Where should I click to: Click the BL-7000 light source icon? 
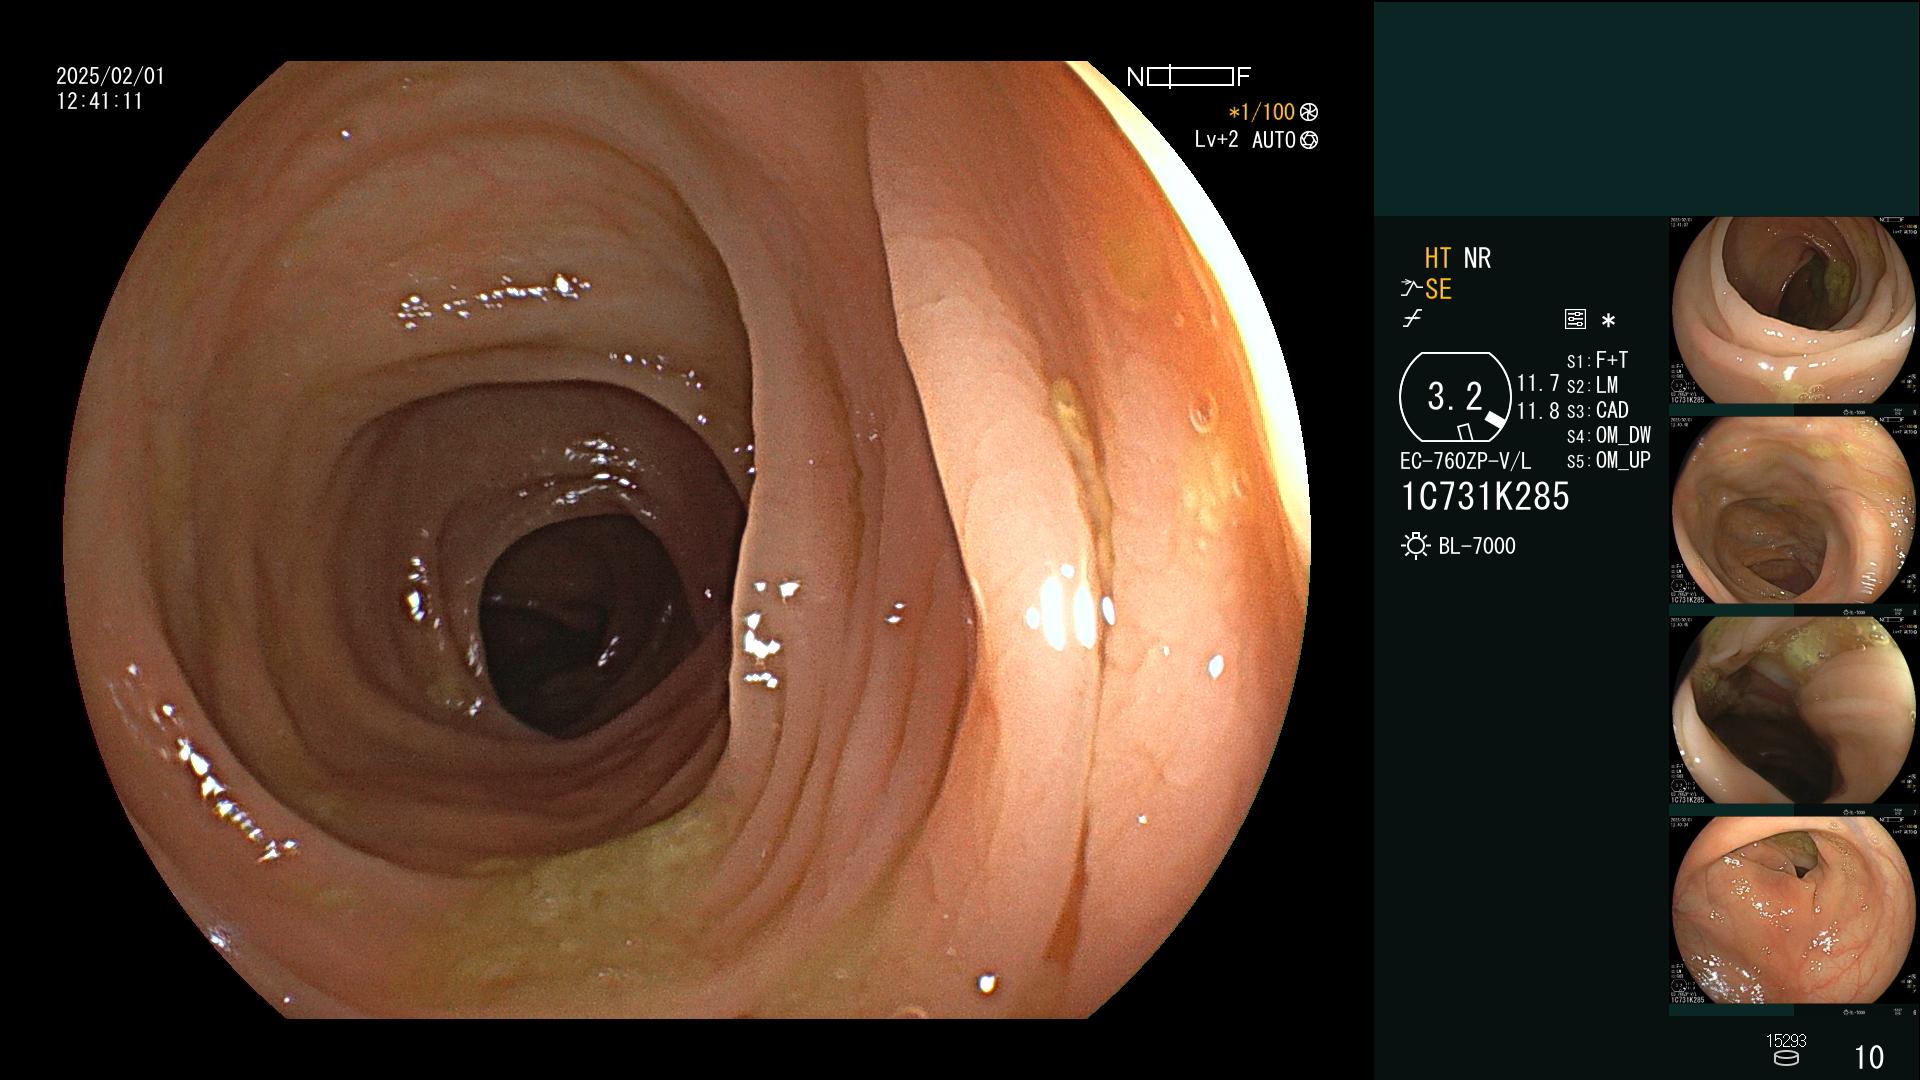1416,546
